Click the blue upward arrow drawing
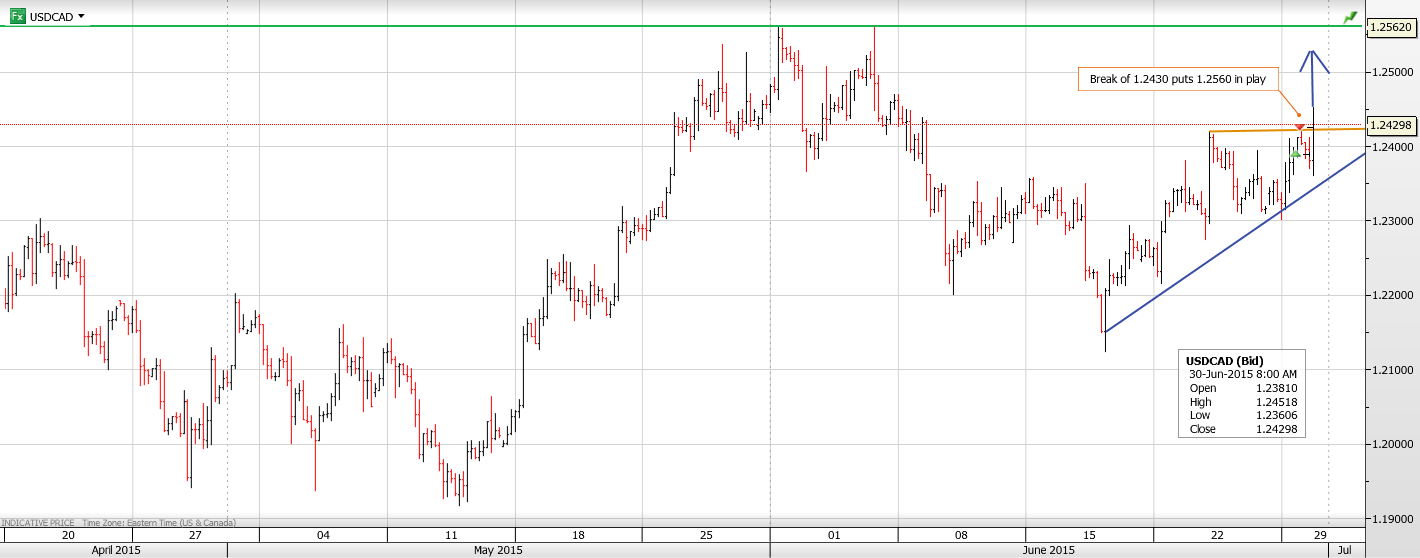The width and height of the screenshot is (1420, 558). pyautogui.click(x=1313, y=75)
